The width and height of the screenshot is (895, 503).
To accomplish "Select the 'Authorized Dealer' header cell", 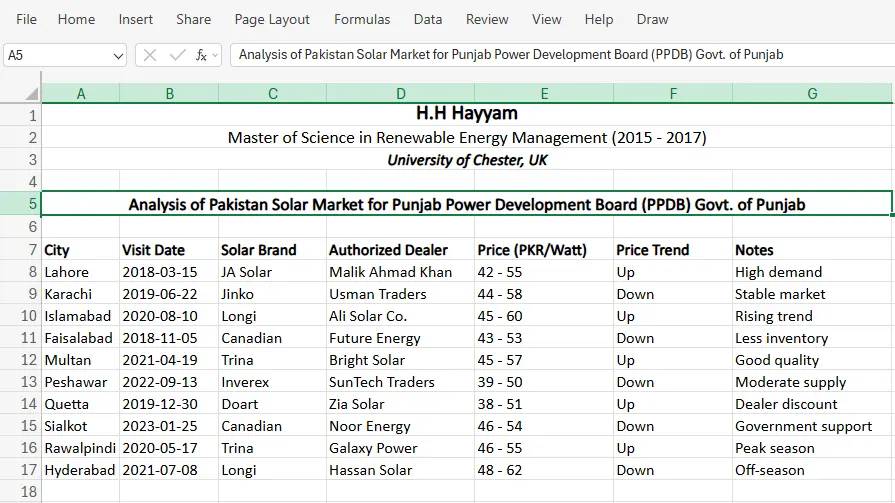I will (401, 250).
